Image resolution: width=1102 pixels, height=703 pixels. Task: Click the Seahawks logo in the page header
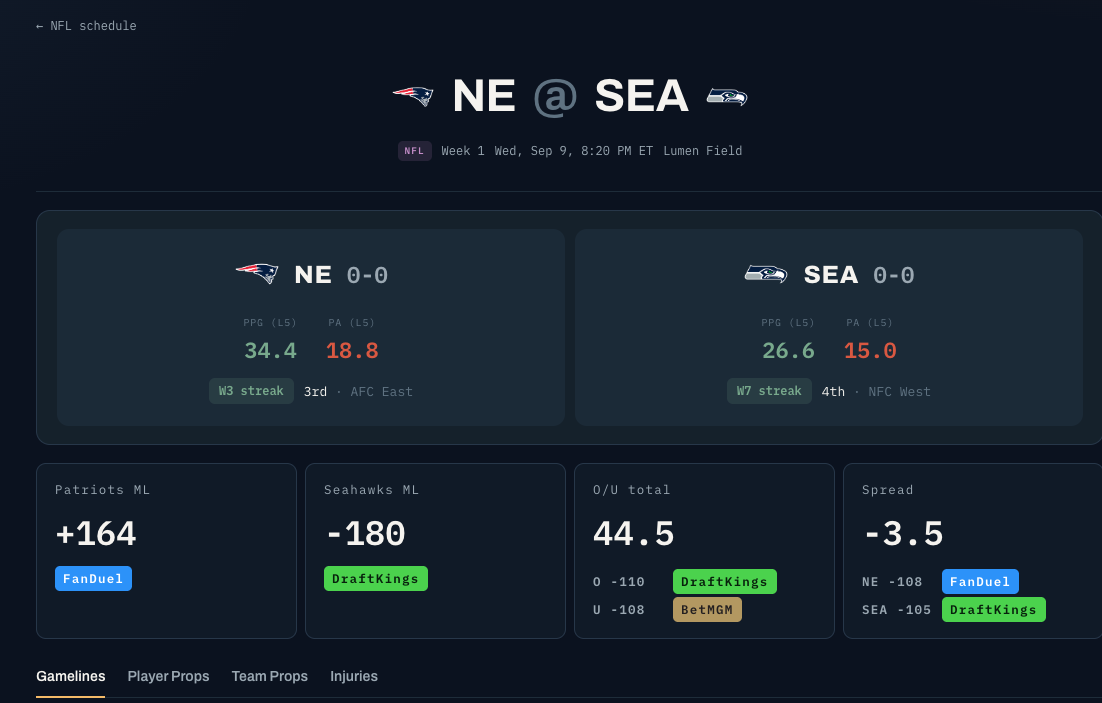pyautogui.click(x=727, y=96)
